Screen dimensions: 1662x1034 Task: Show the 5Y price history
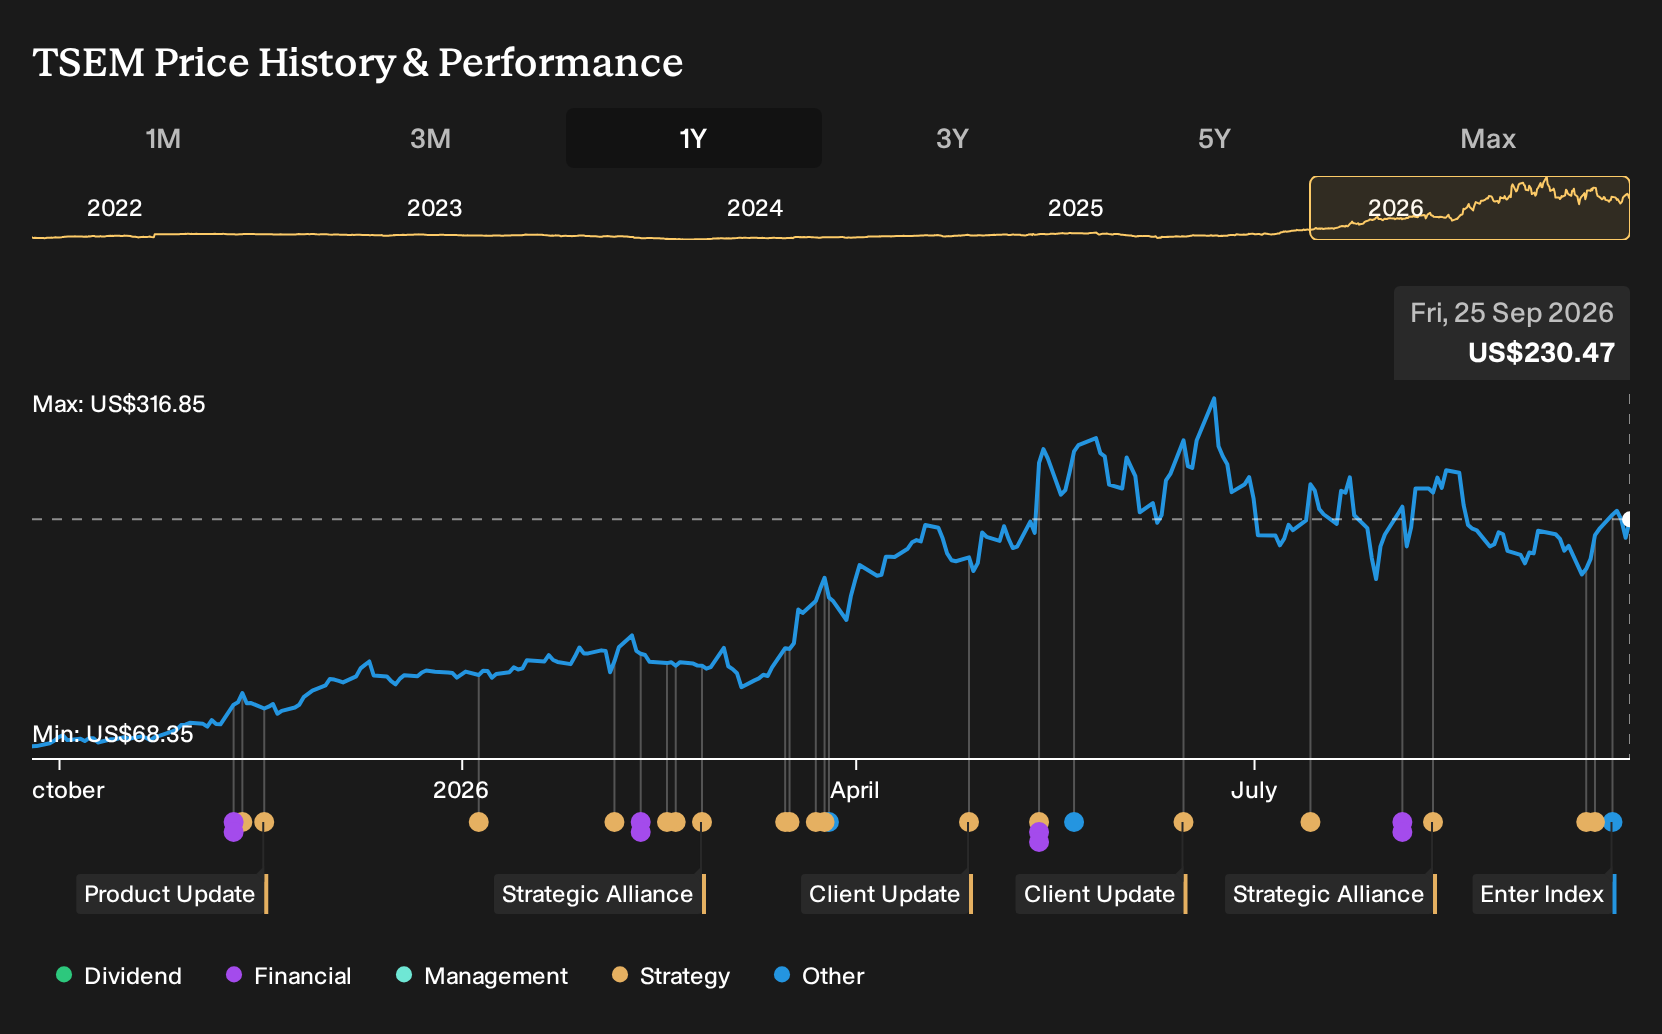click(x=1214, y=138)
